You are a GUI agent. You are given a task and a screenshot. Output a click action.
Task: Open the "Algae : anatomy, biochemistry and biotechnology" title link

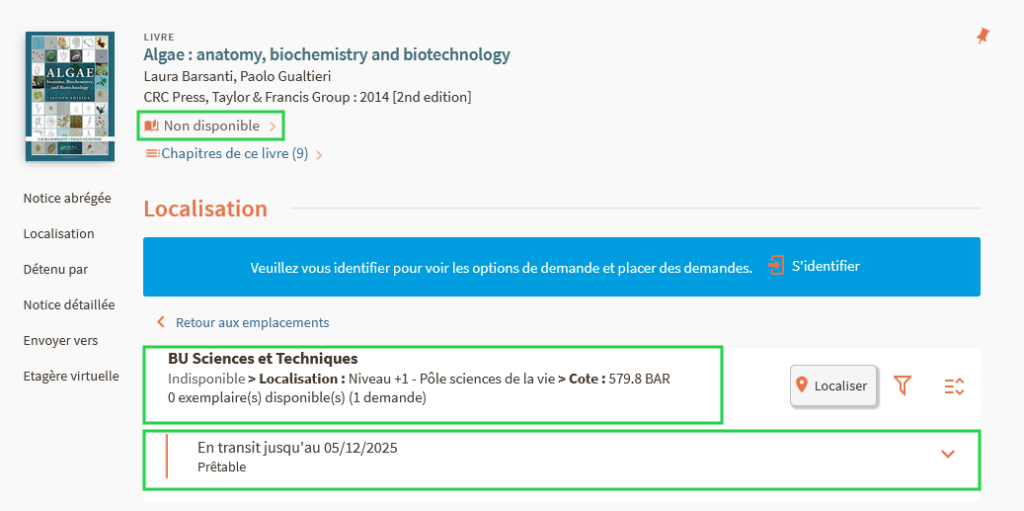(327, 55)
